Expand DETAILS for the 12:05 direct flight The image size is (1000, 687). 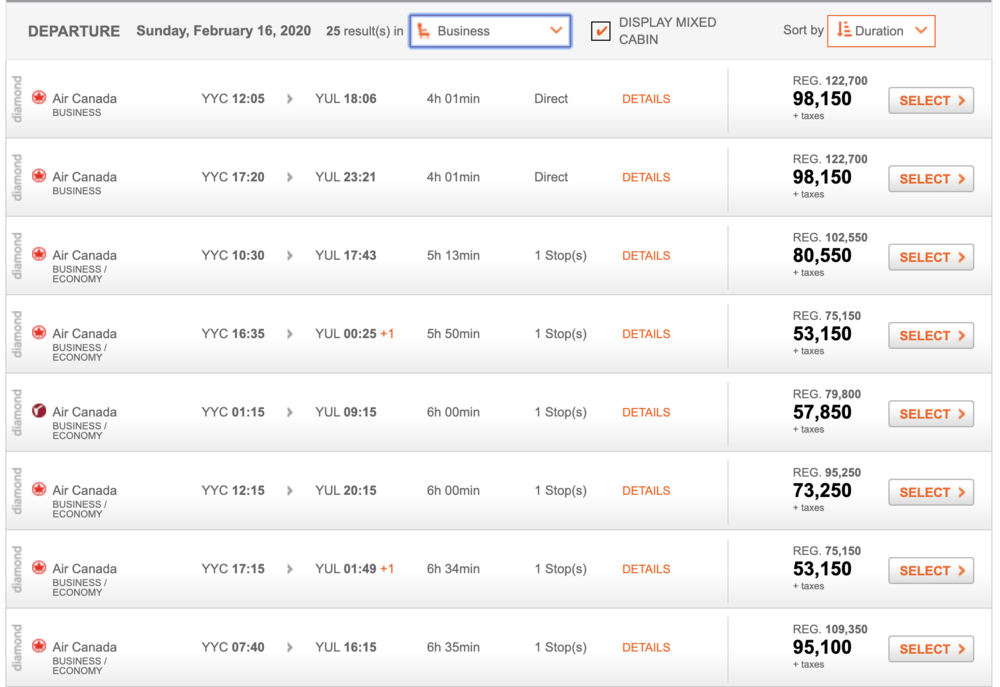[646, 99]
